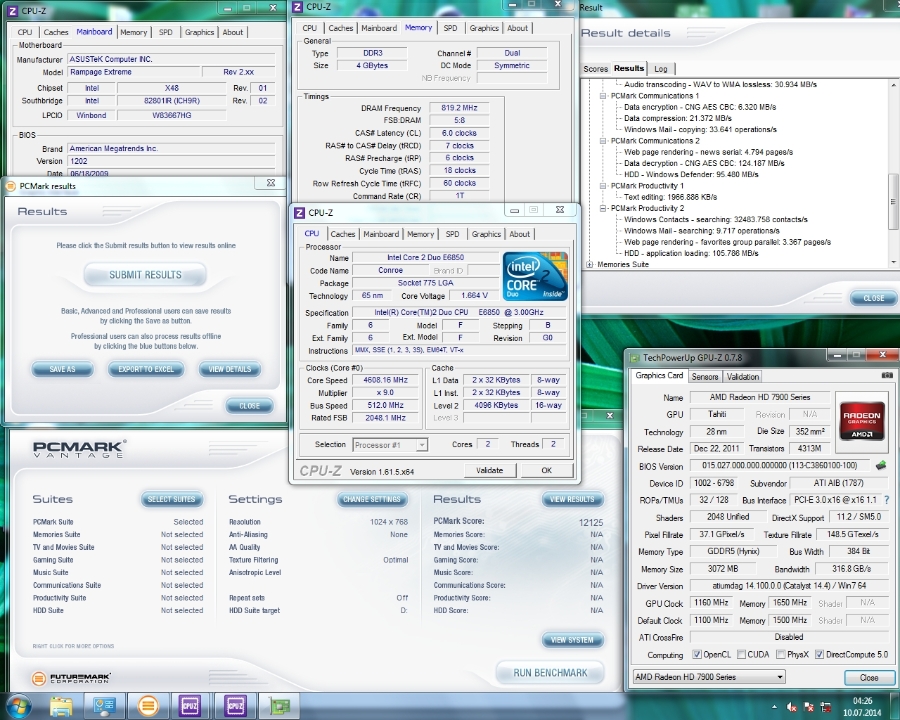Click the RUN BENCHMARK button

(550, 672)
